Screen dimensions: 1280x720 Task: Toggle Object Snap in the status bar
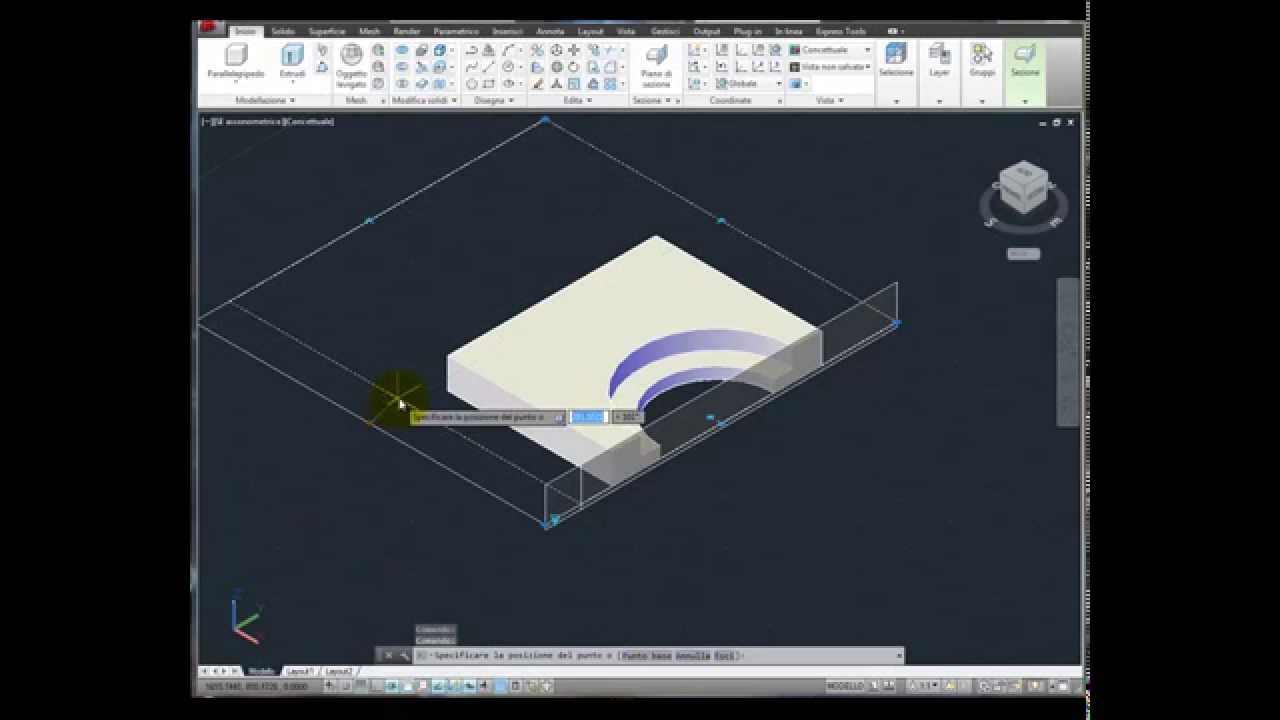tap(408, 687)
